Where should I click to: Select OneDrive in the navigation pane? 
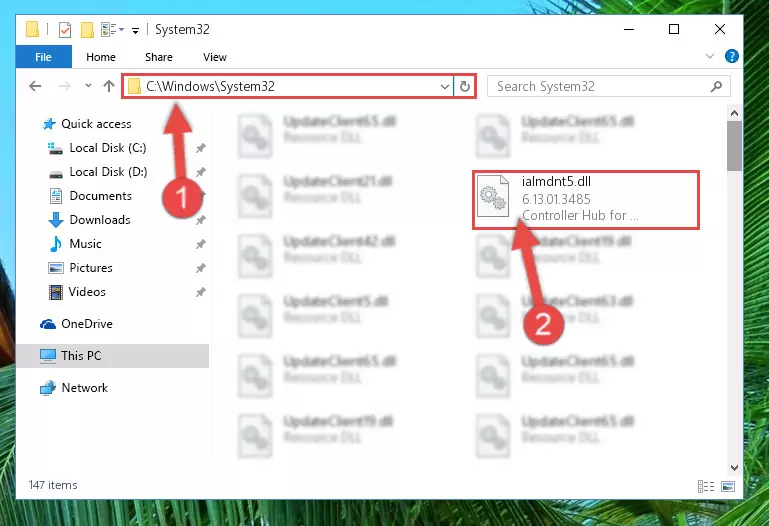[87, 324]
